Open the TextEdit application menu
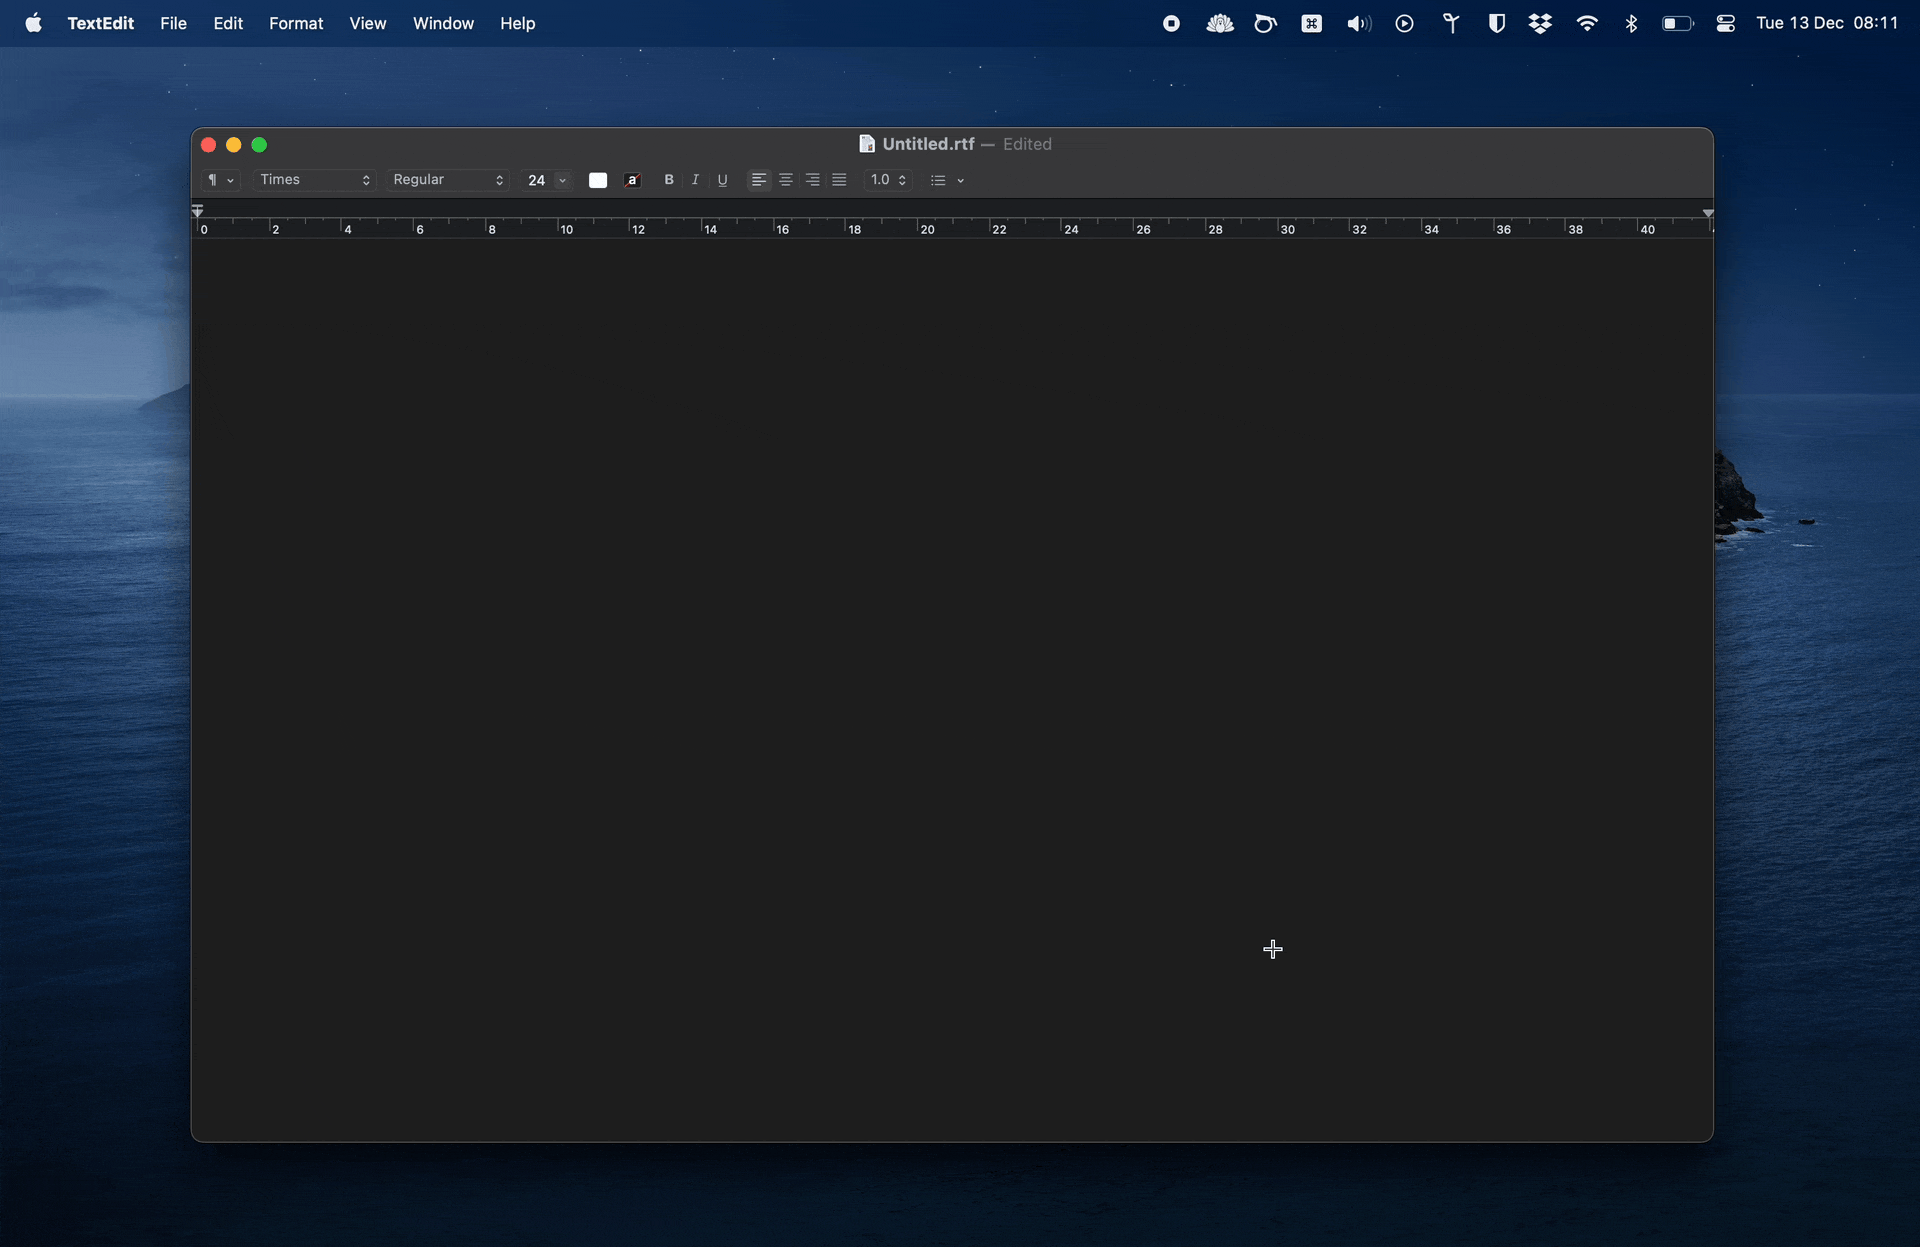The image size is (1920, 1247). (100, 23)
